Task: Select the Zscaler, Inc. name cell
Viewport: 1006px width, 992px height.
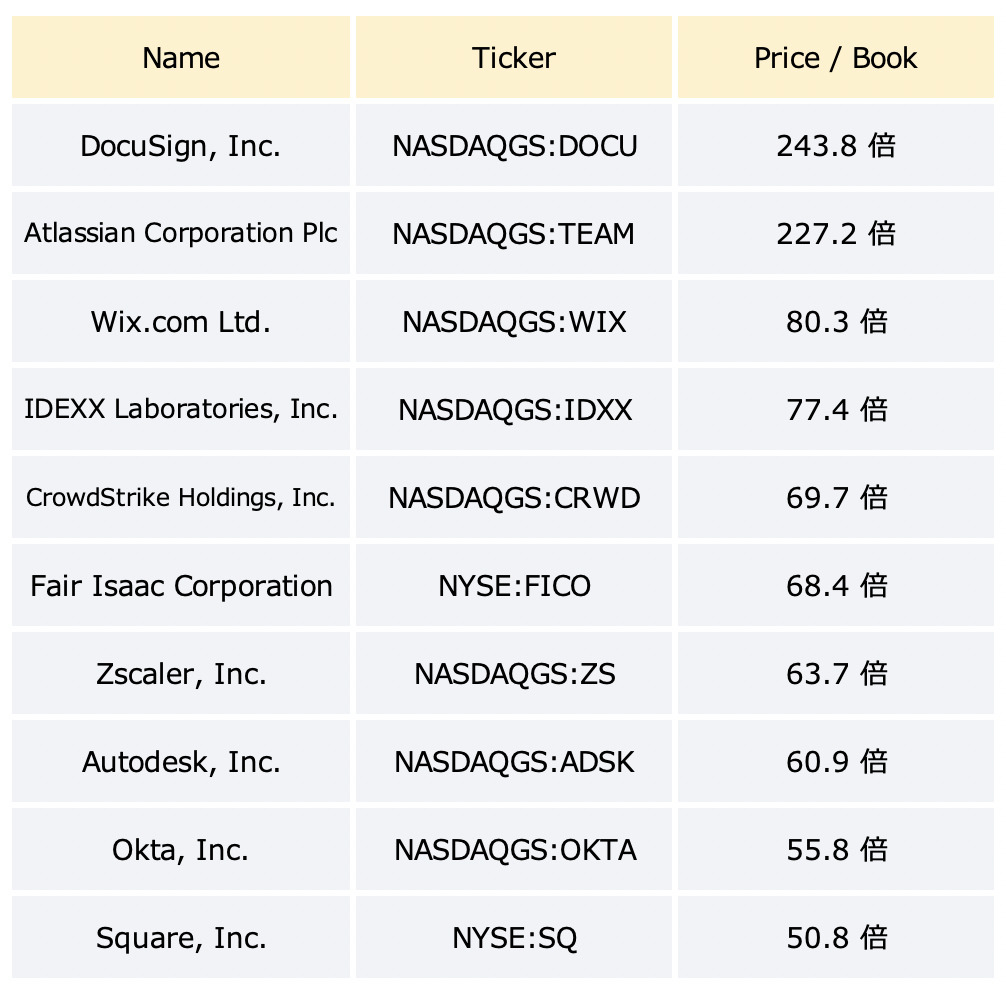Action: (x=181, y=673)
